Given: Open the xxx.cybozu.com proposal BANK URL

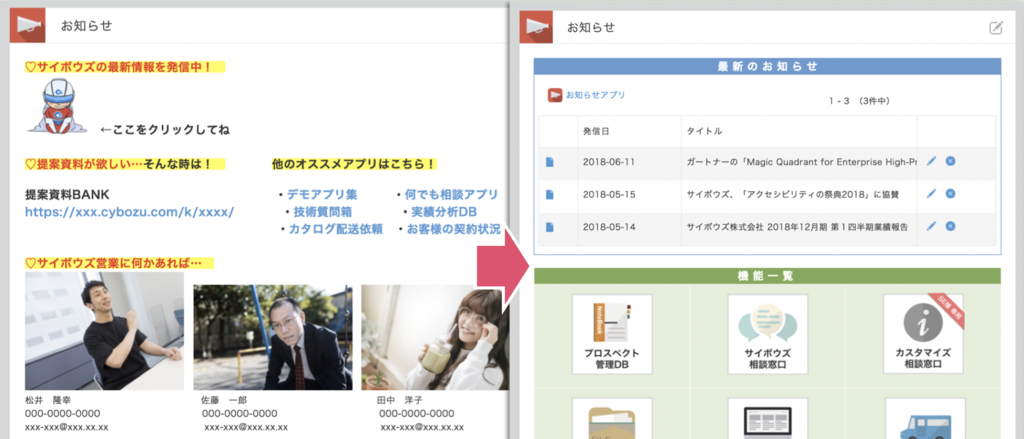Looking at the screenshot, I should [x=129, y=212].
